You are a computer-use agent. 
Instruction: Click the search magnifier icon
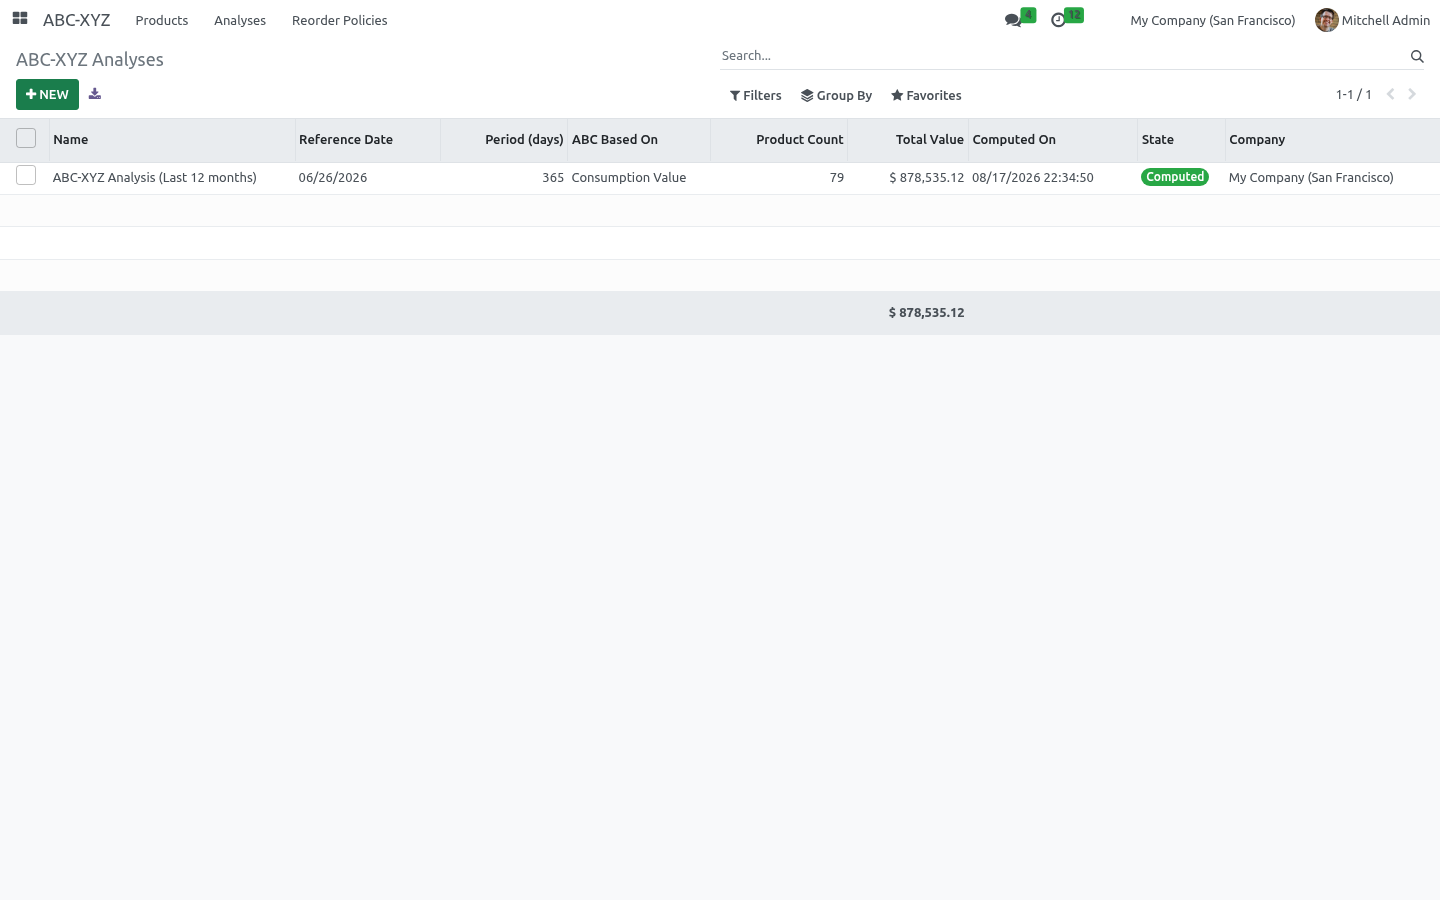click(1417, 56)
